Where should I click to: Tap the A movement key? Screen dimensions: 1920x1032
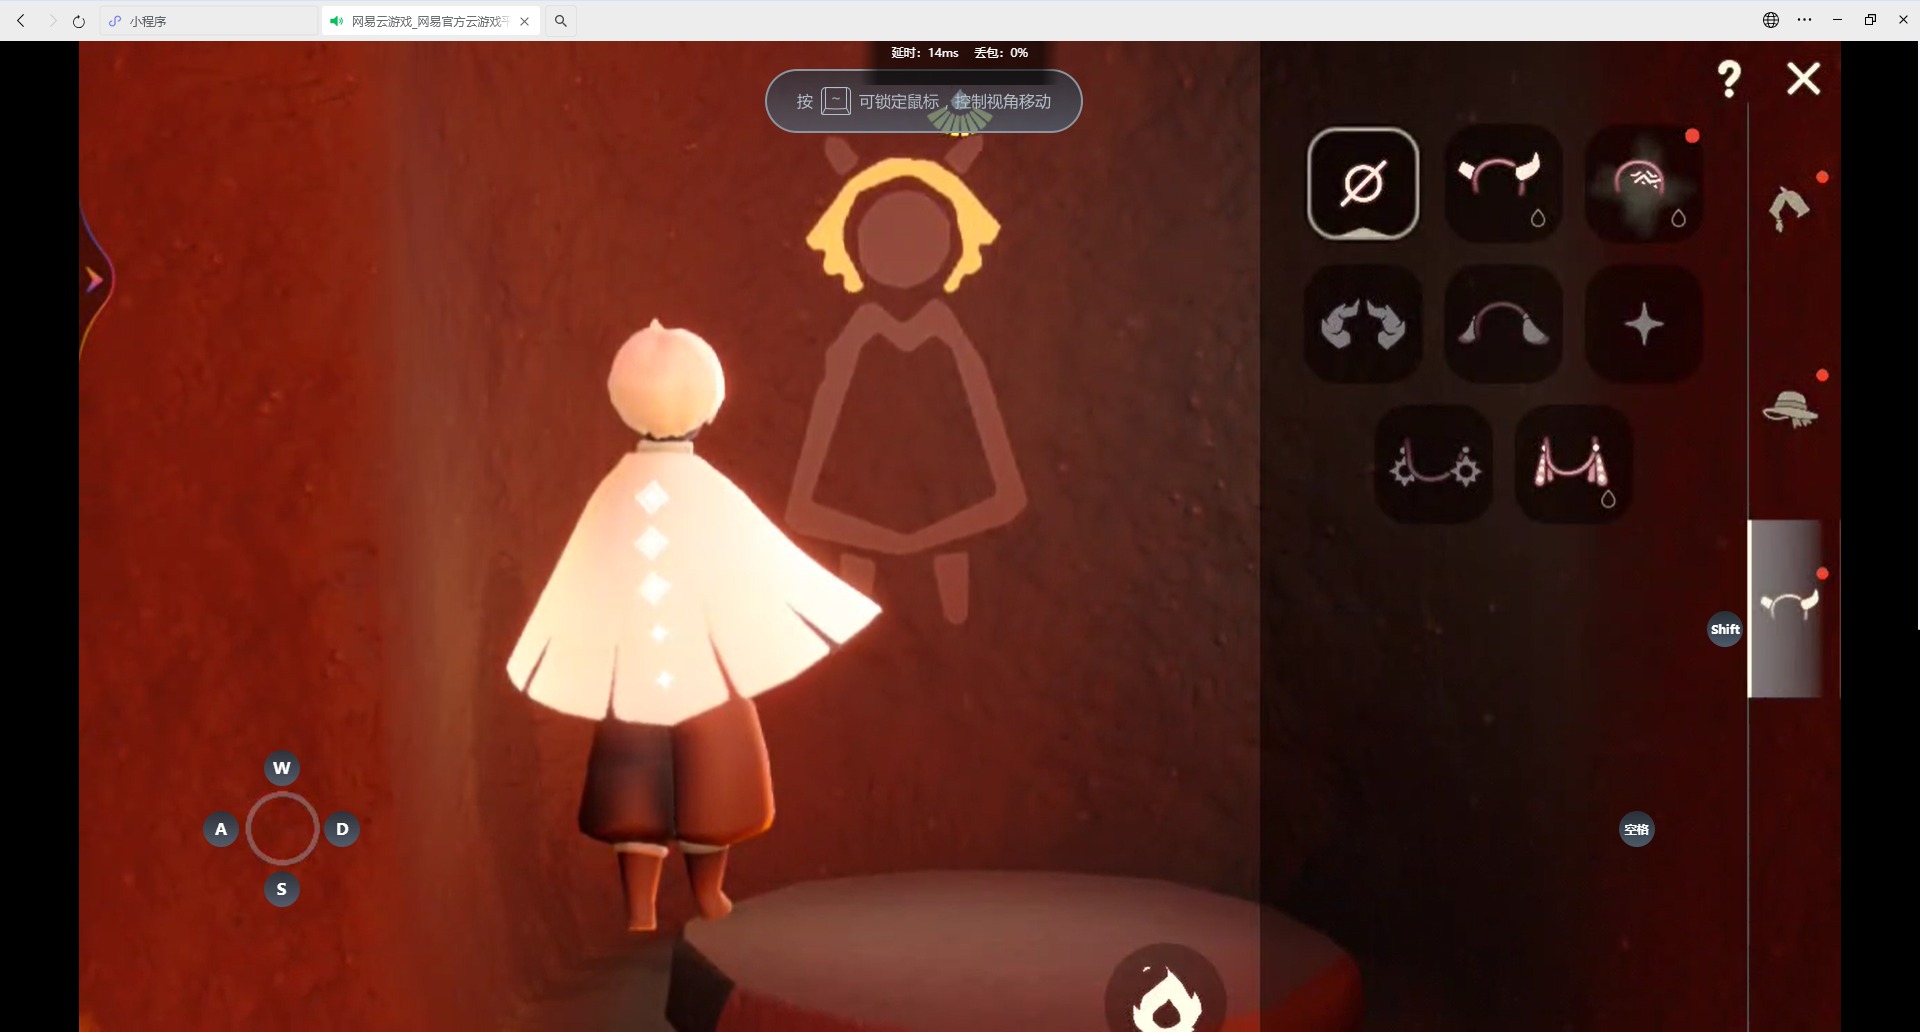coord(221,829)
